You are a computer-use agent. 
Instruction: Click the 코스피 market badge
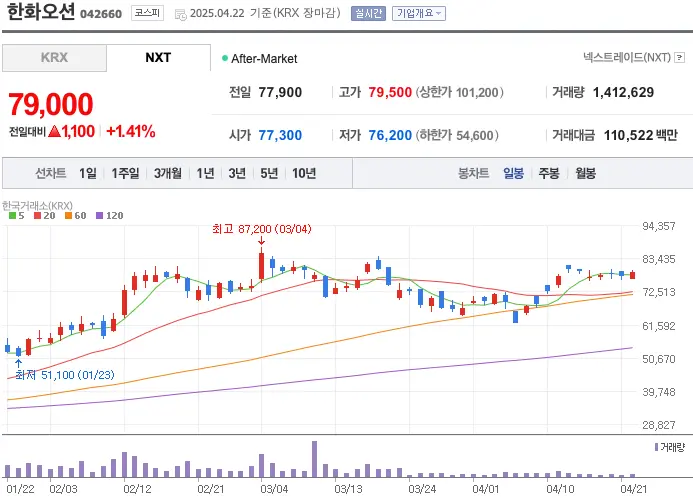[x=147, y=13]
